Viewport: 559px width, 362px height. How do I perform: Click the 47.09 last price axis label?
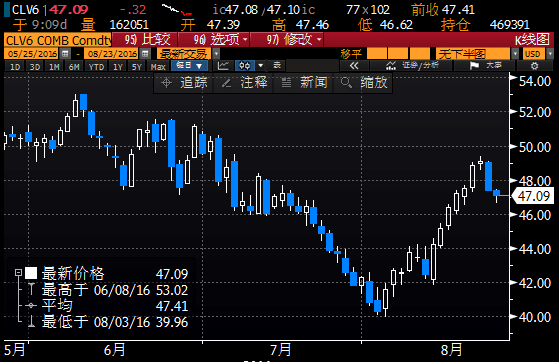533,196
